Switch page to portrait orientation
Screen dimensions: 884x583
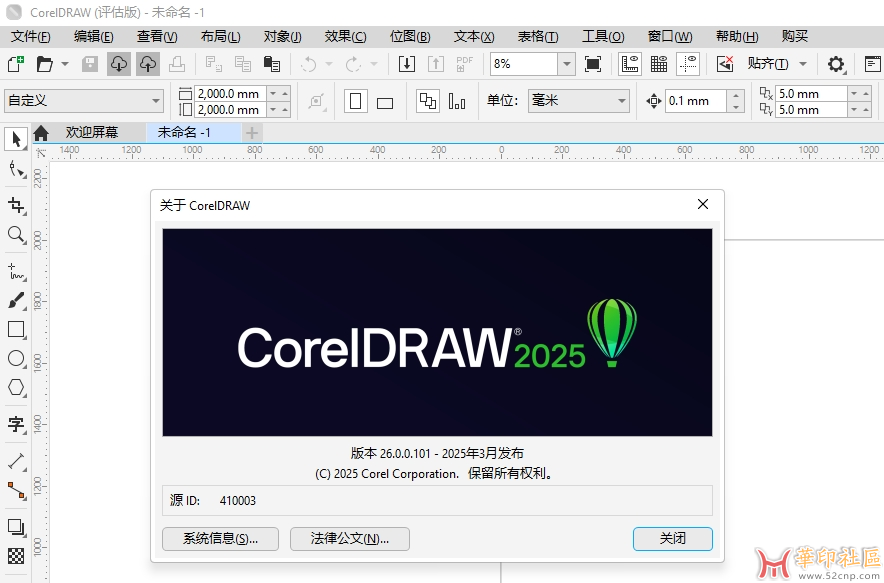click(356, 101)
